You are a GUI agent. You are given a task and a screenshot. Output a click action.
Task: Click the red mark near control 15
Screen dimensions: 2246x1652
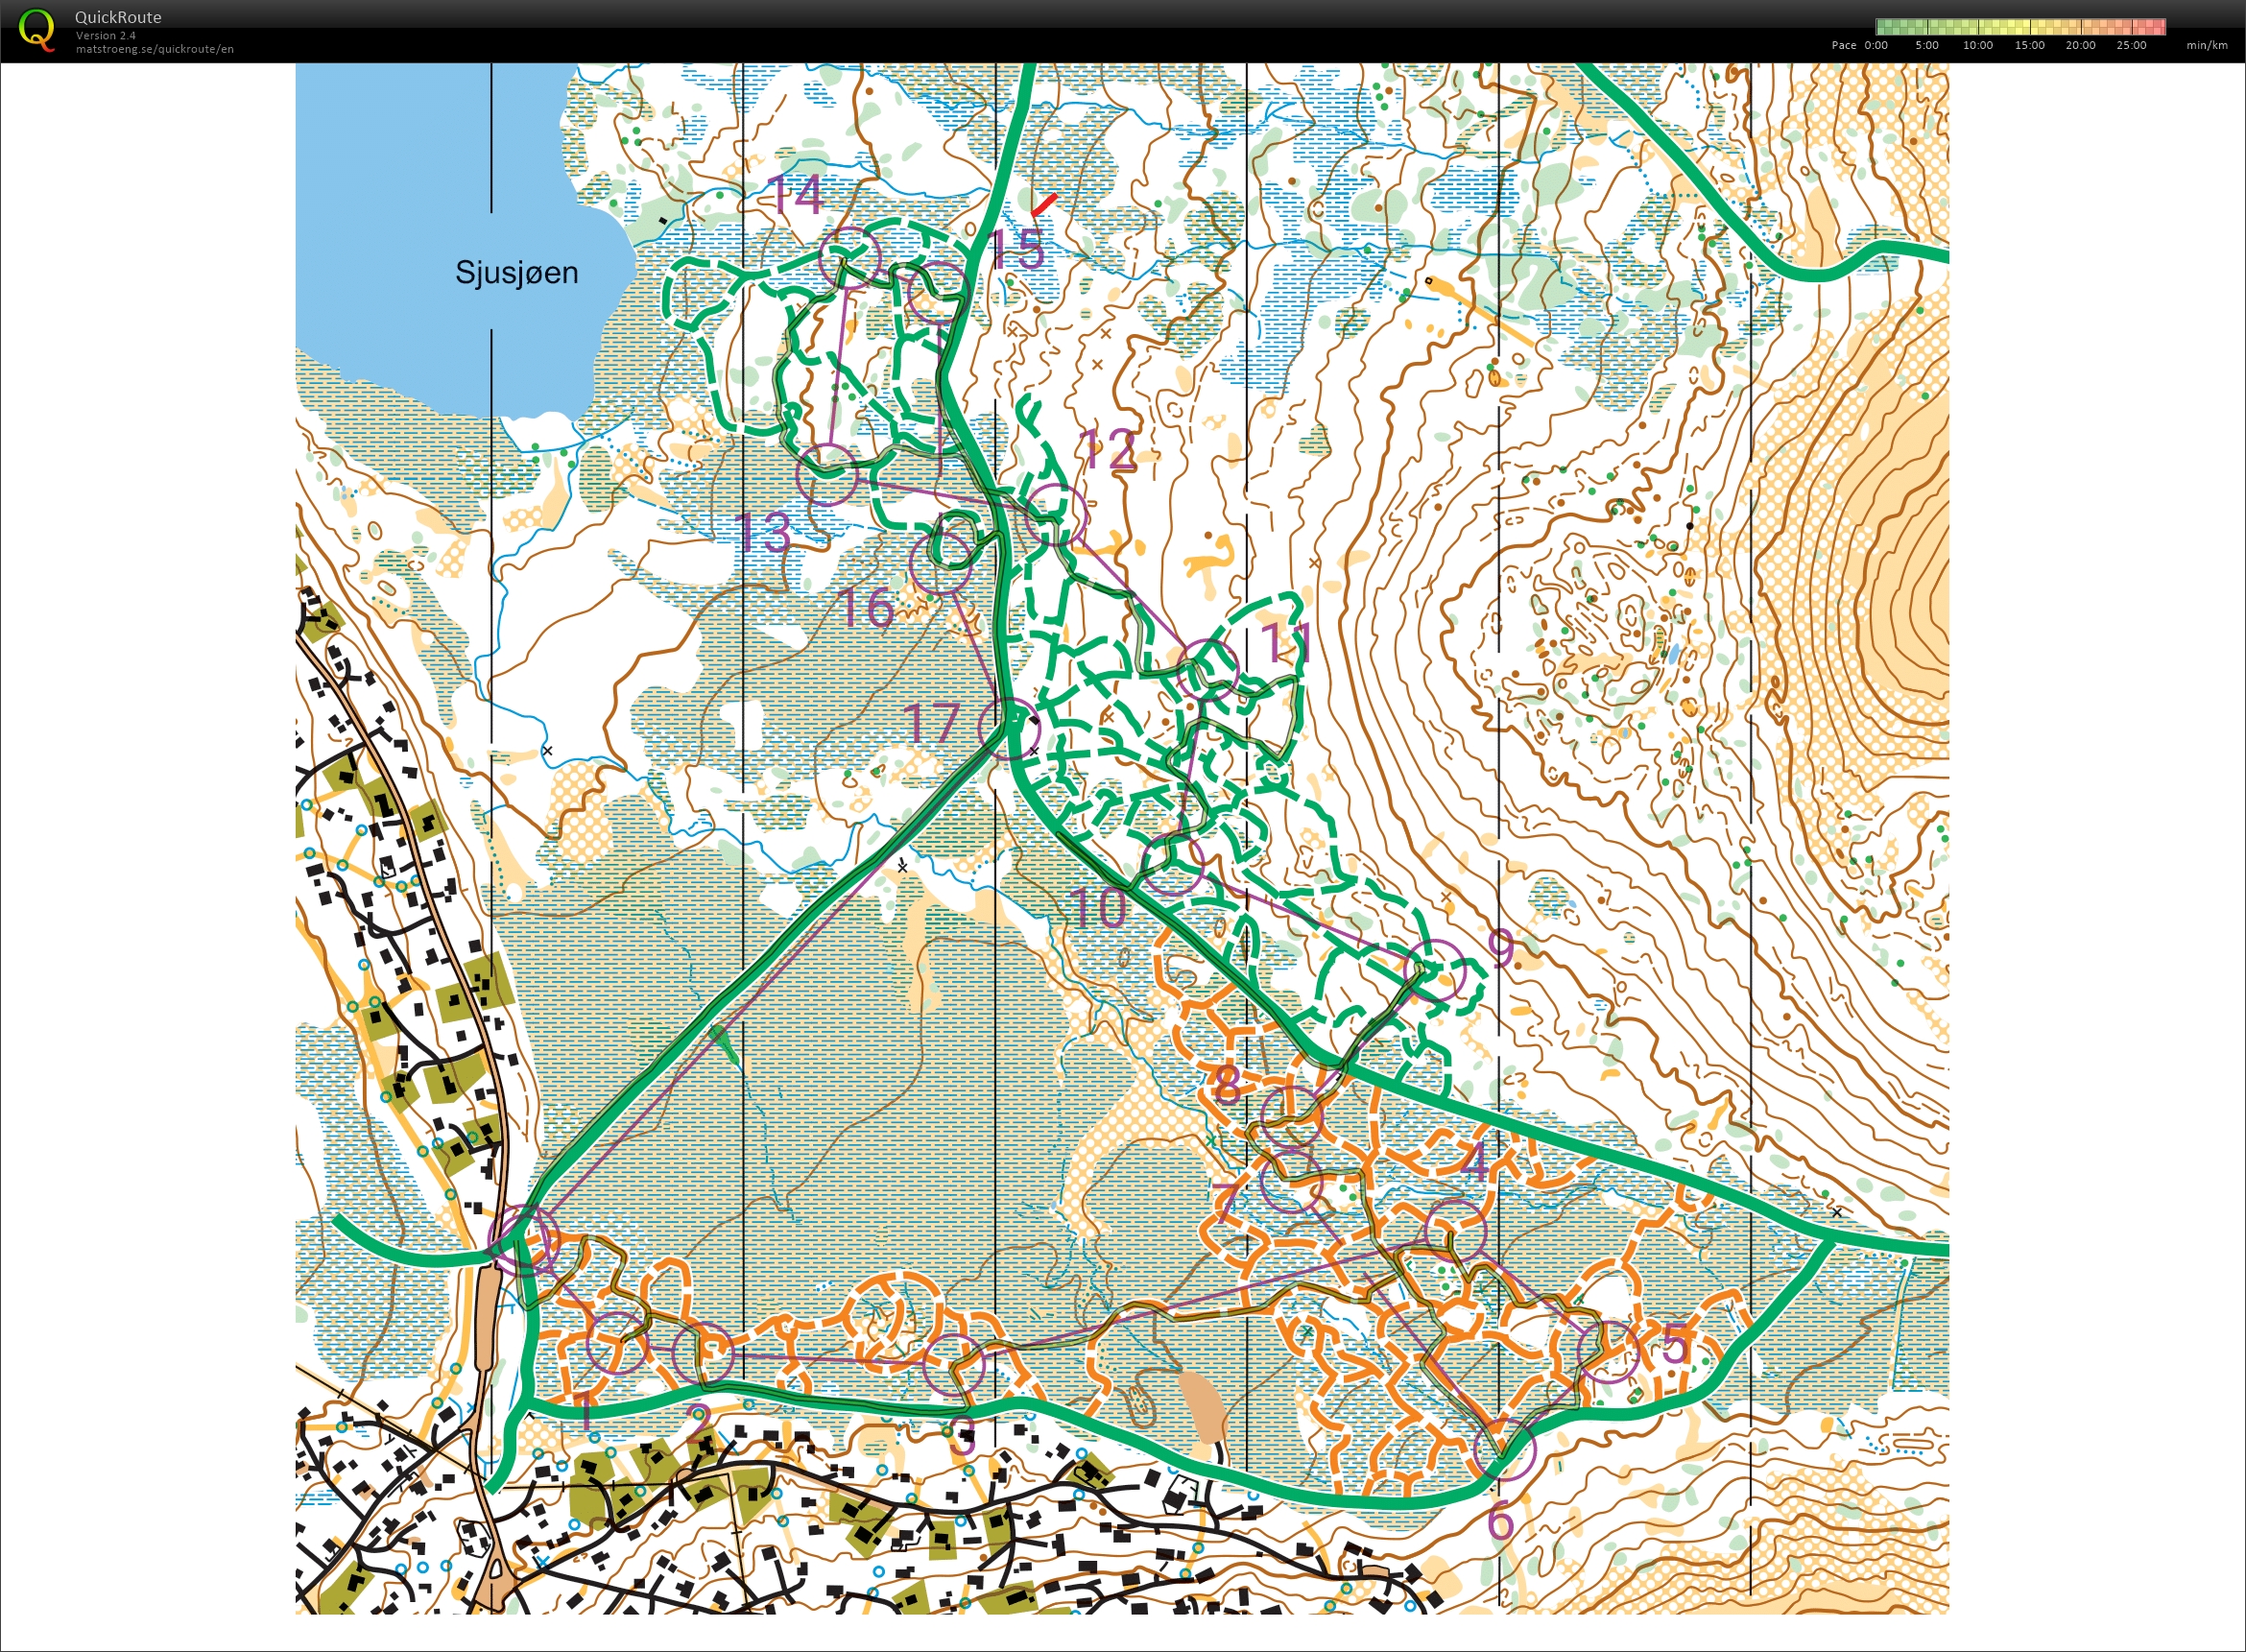pyautogui.click(x=1044, y=205)
